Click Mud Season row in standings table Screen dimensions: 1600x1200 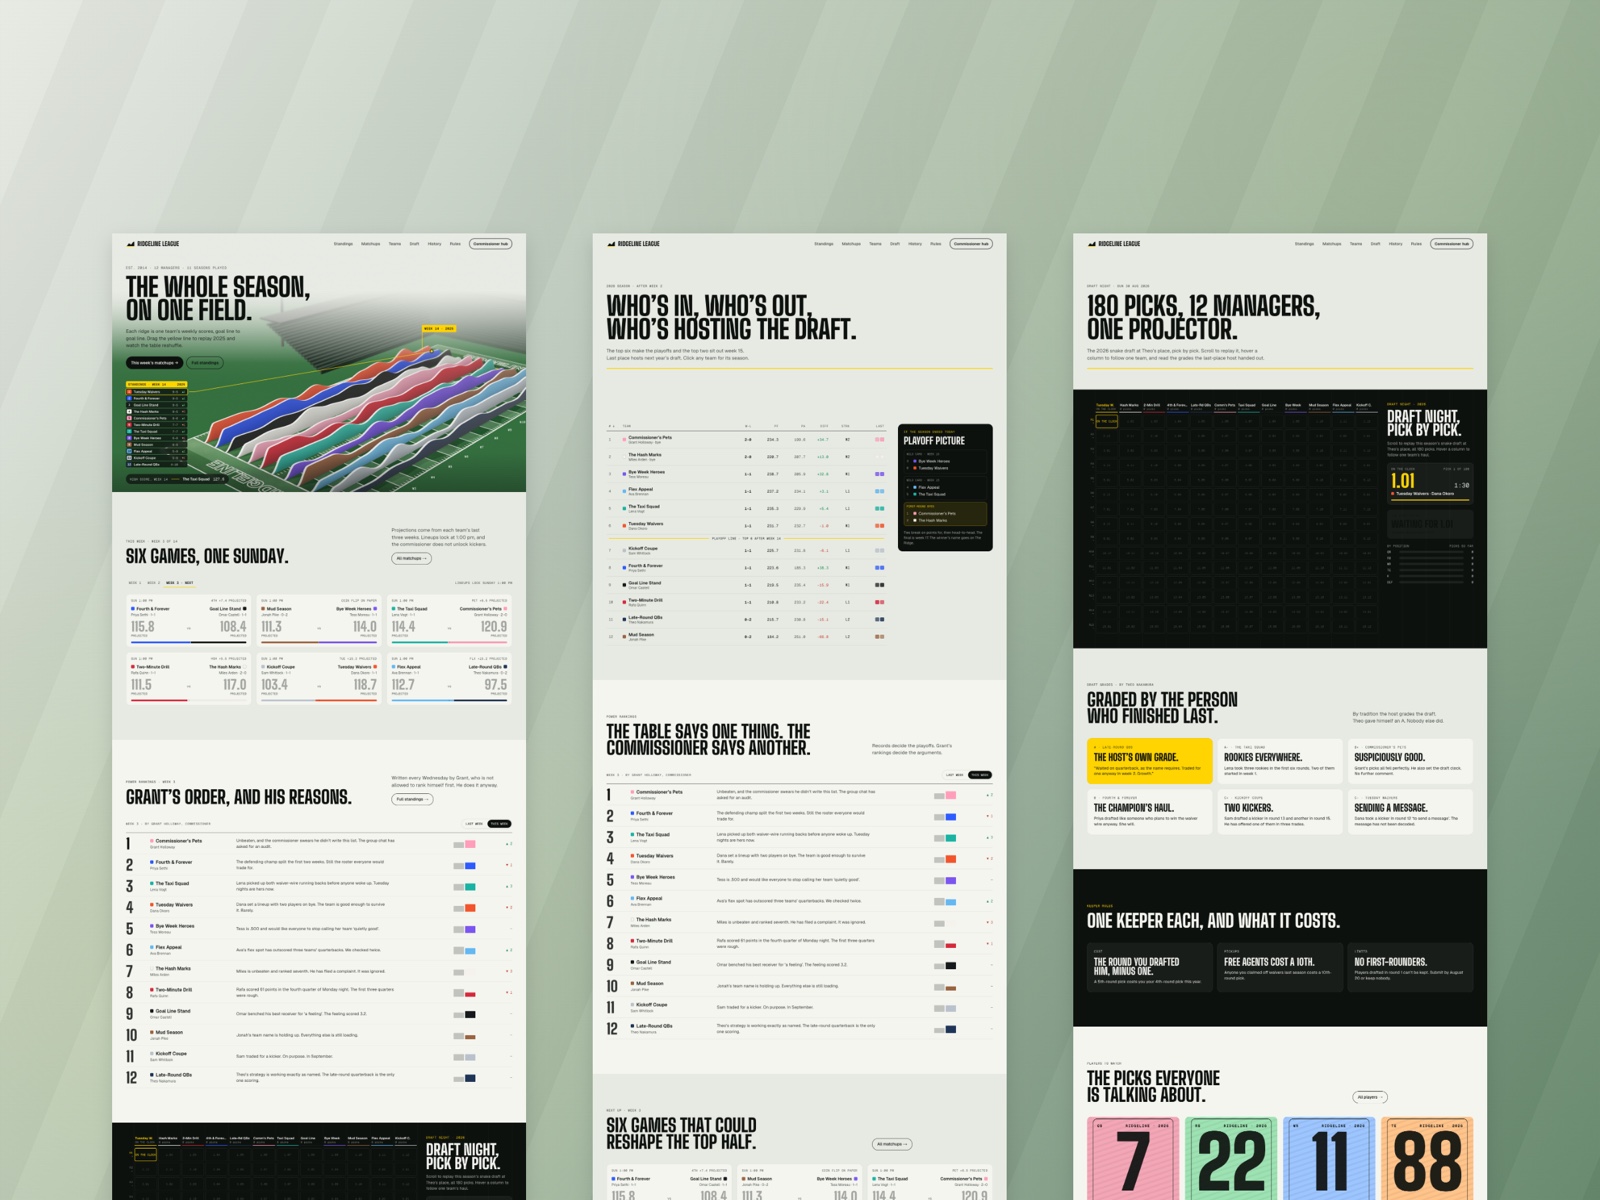(x=747, y=636)
